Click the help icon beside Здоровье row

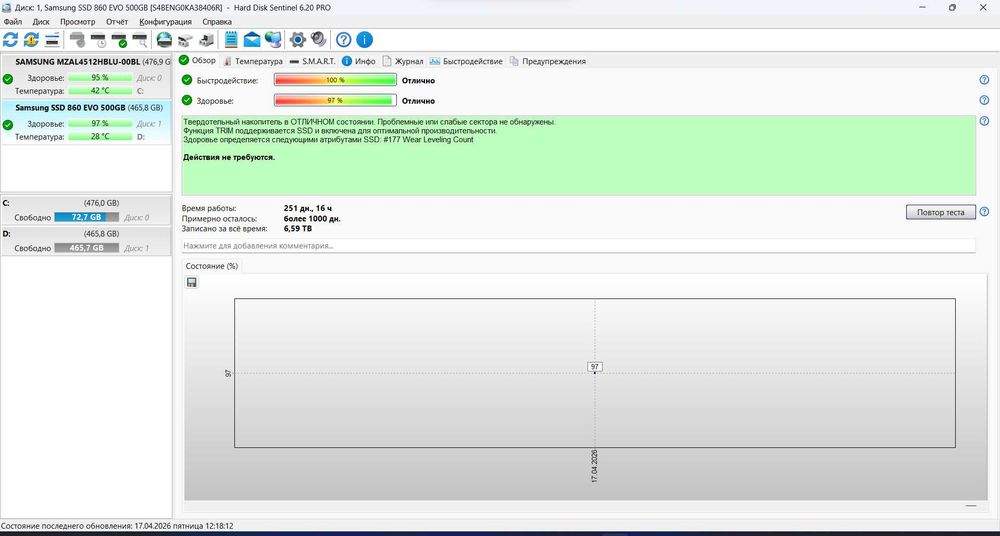point(984,100)
